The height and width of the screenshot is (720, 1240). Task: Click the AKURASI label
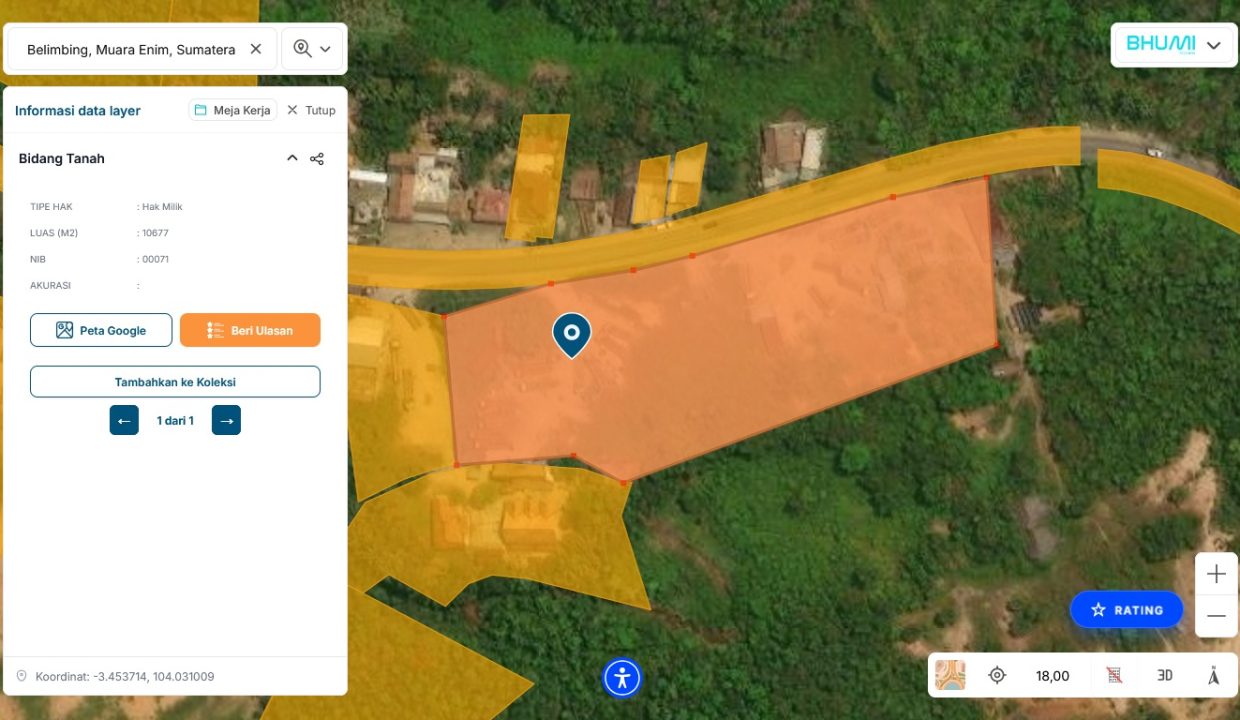[x=50, y=285]
